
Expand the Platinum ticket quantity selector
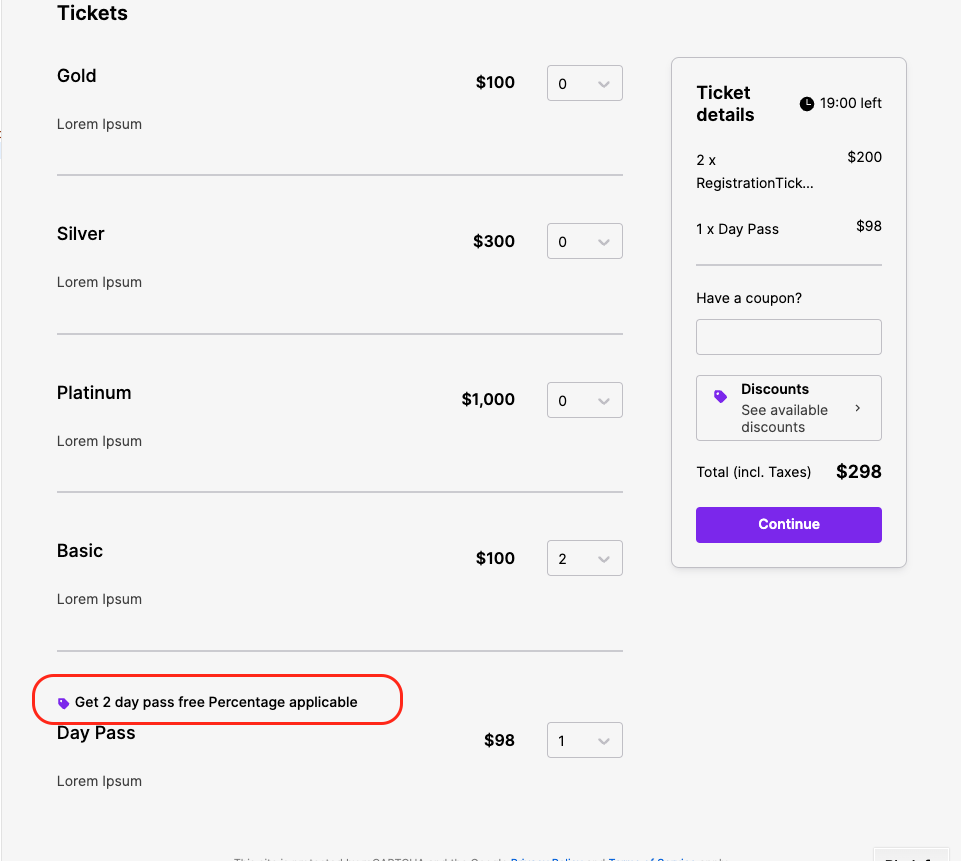585,401
